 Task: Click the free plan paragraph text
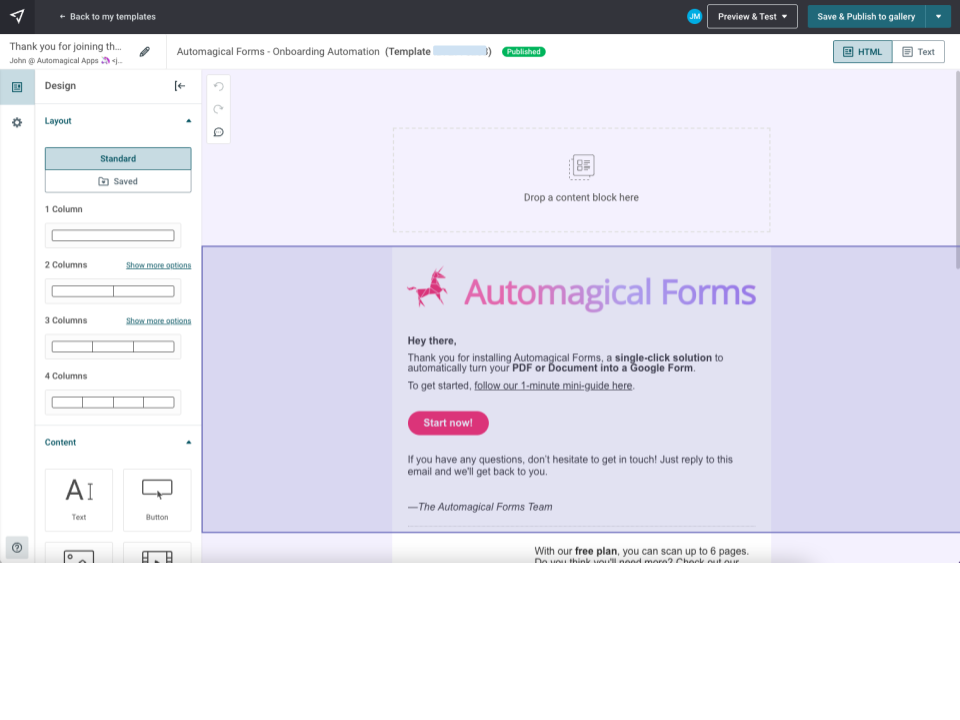click(x=641, y=555)
